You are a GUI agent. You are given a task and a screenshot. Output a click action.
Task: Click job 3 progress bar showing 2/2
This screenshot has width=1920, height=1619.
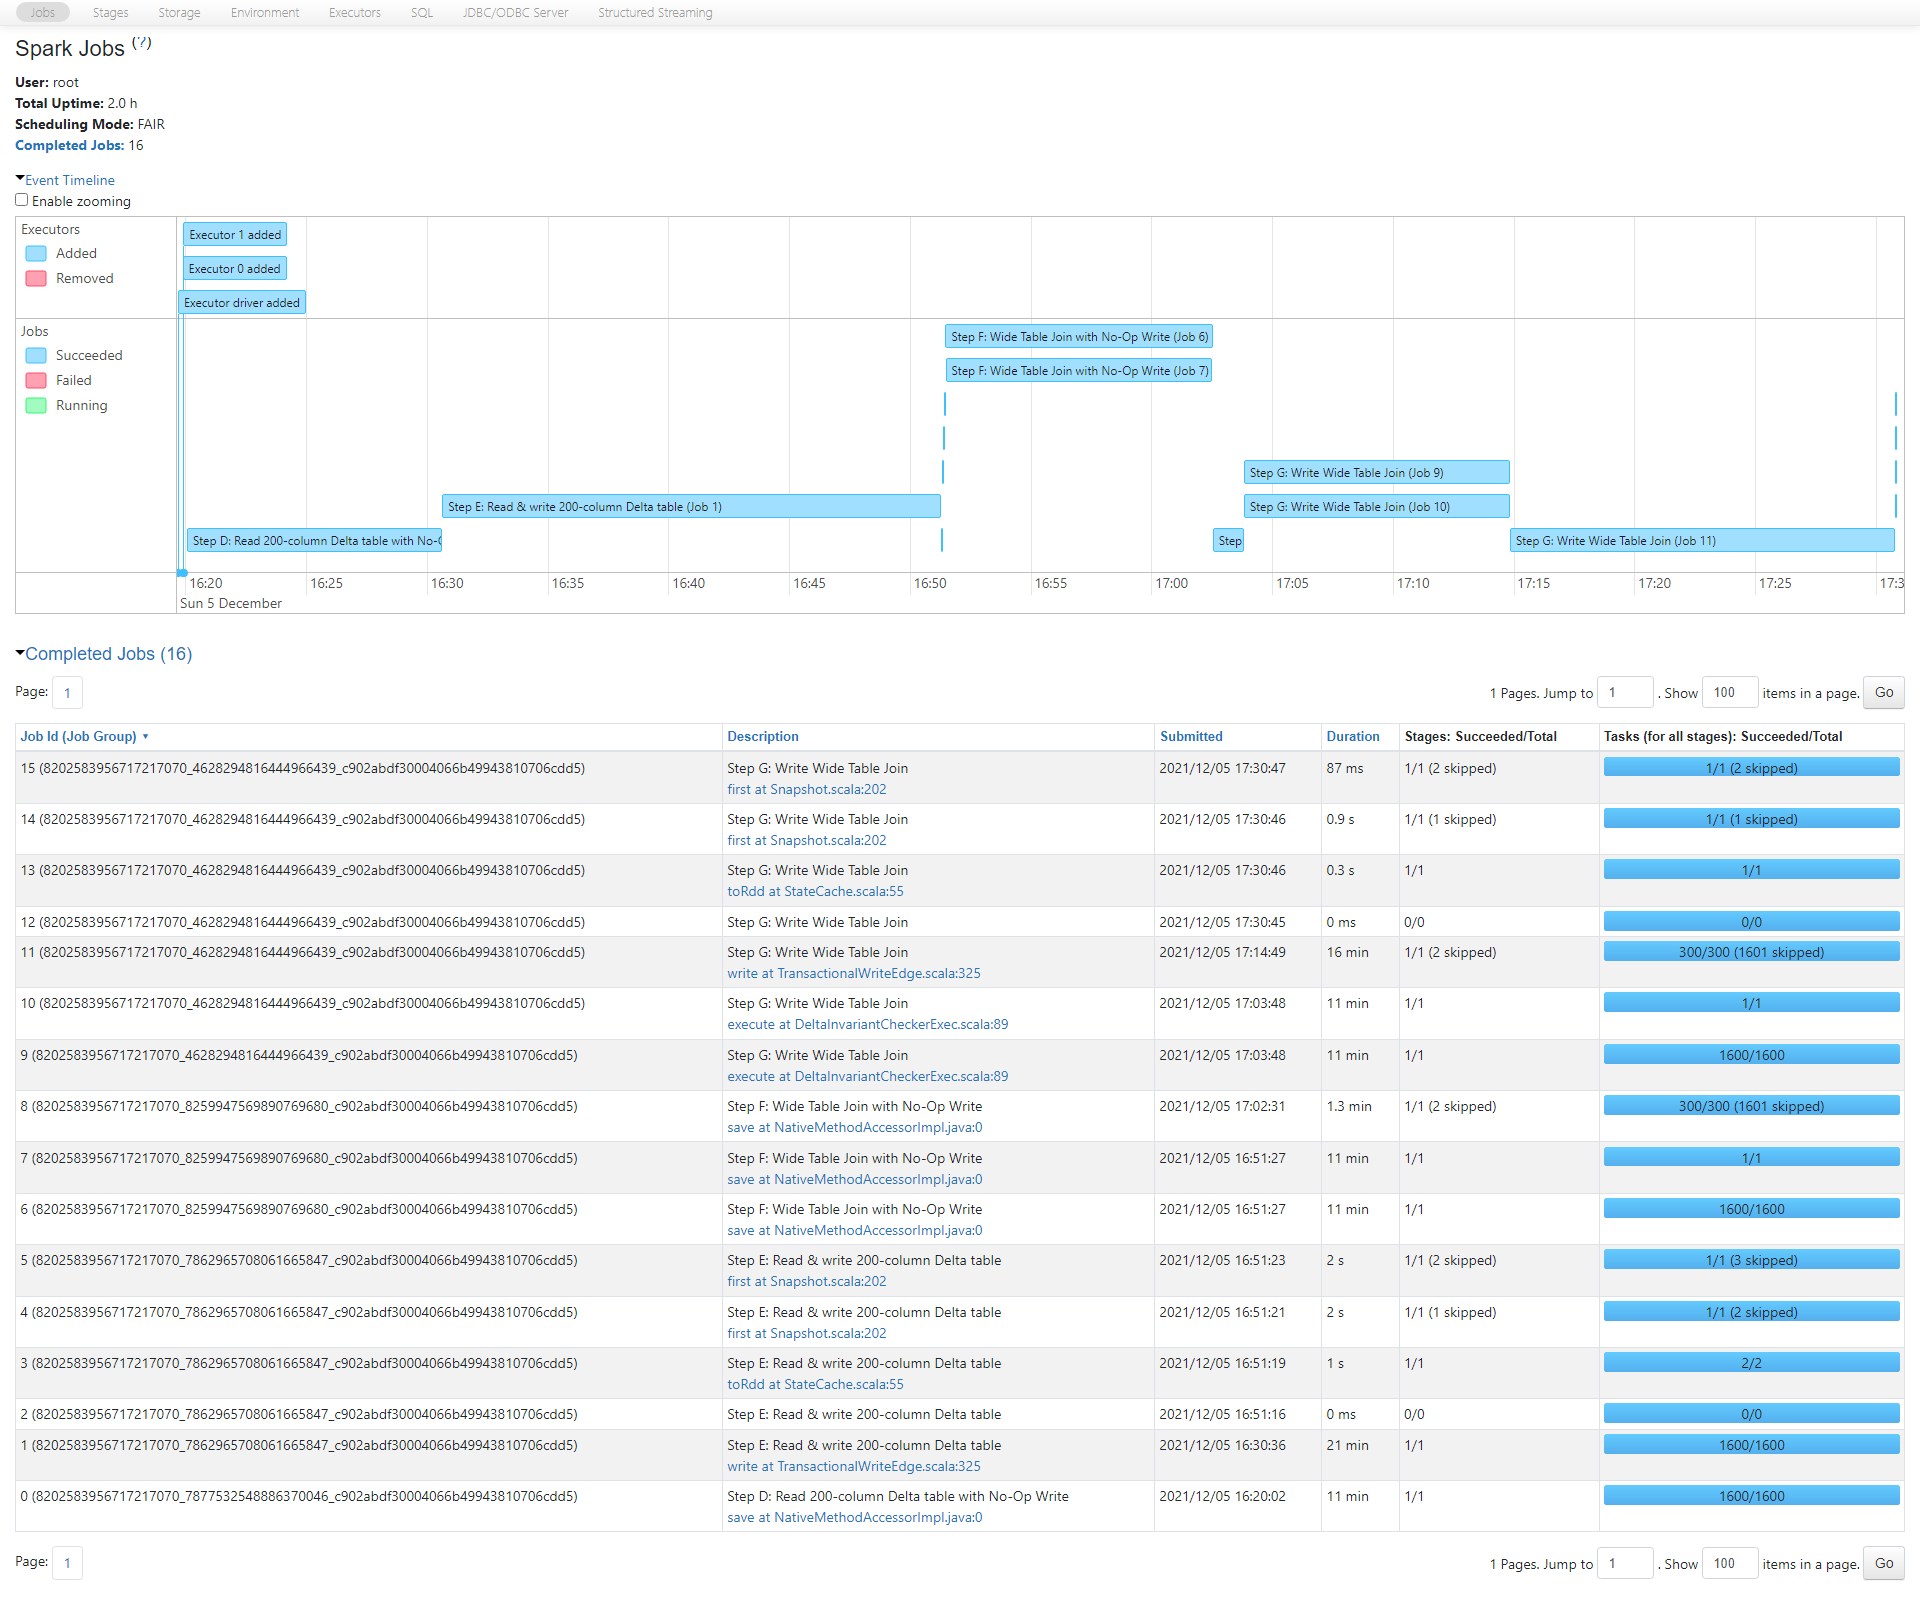1751,1363
